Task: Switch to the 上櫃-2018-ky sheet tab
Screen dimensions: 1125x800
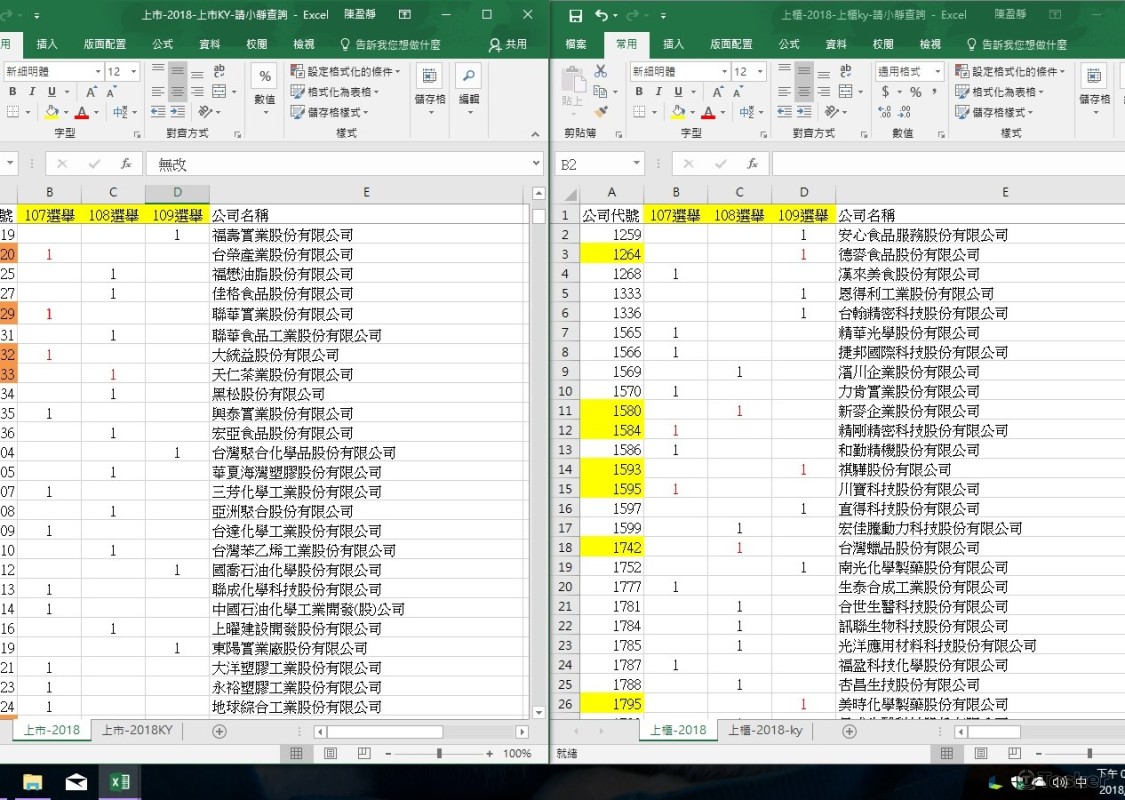Action: 764,731
